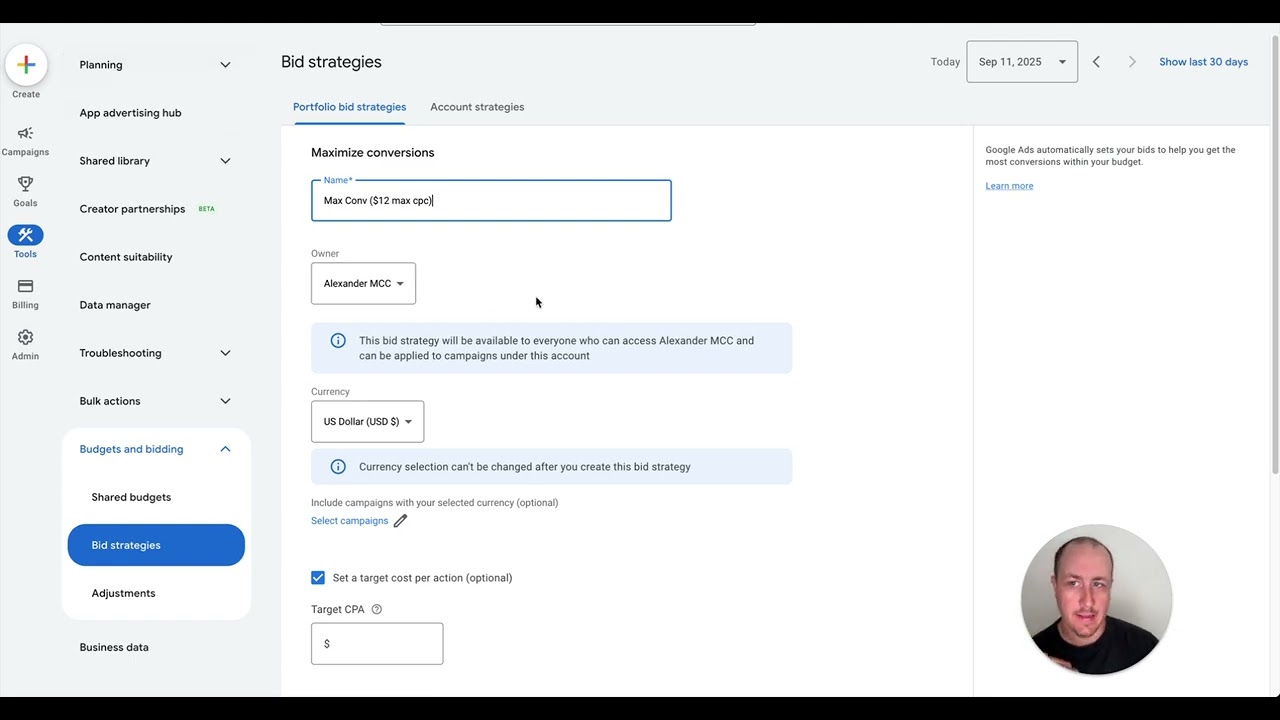Open Campaigns megaphone icon

click(x=25, y=133)
